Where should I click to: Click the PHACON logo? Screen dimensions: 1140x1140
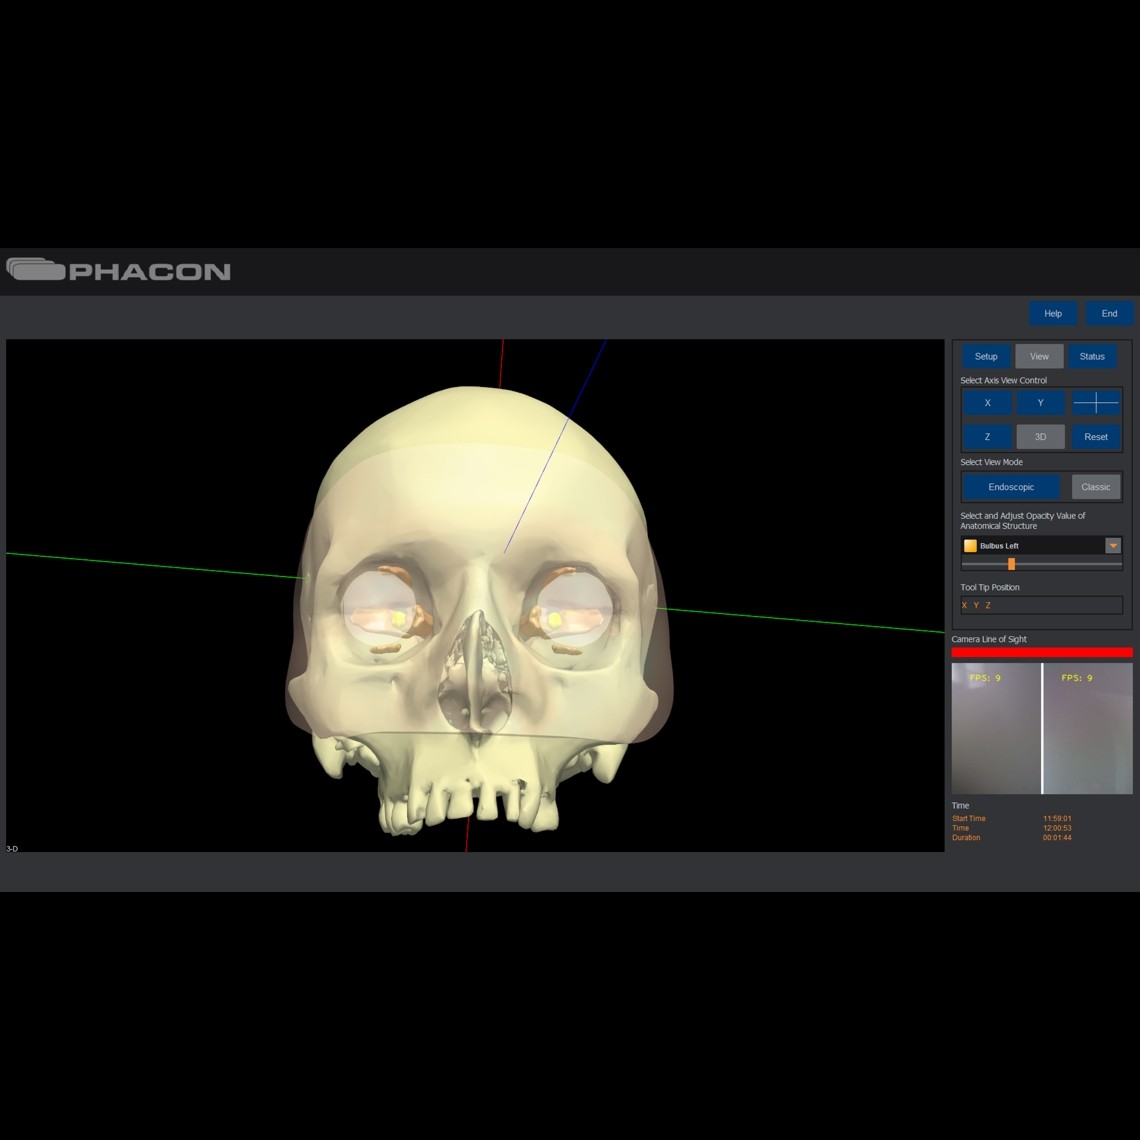pyautogui.click(x=119, y=271)
